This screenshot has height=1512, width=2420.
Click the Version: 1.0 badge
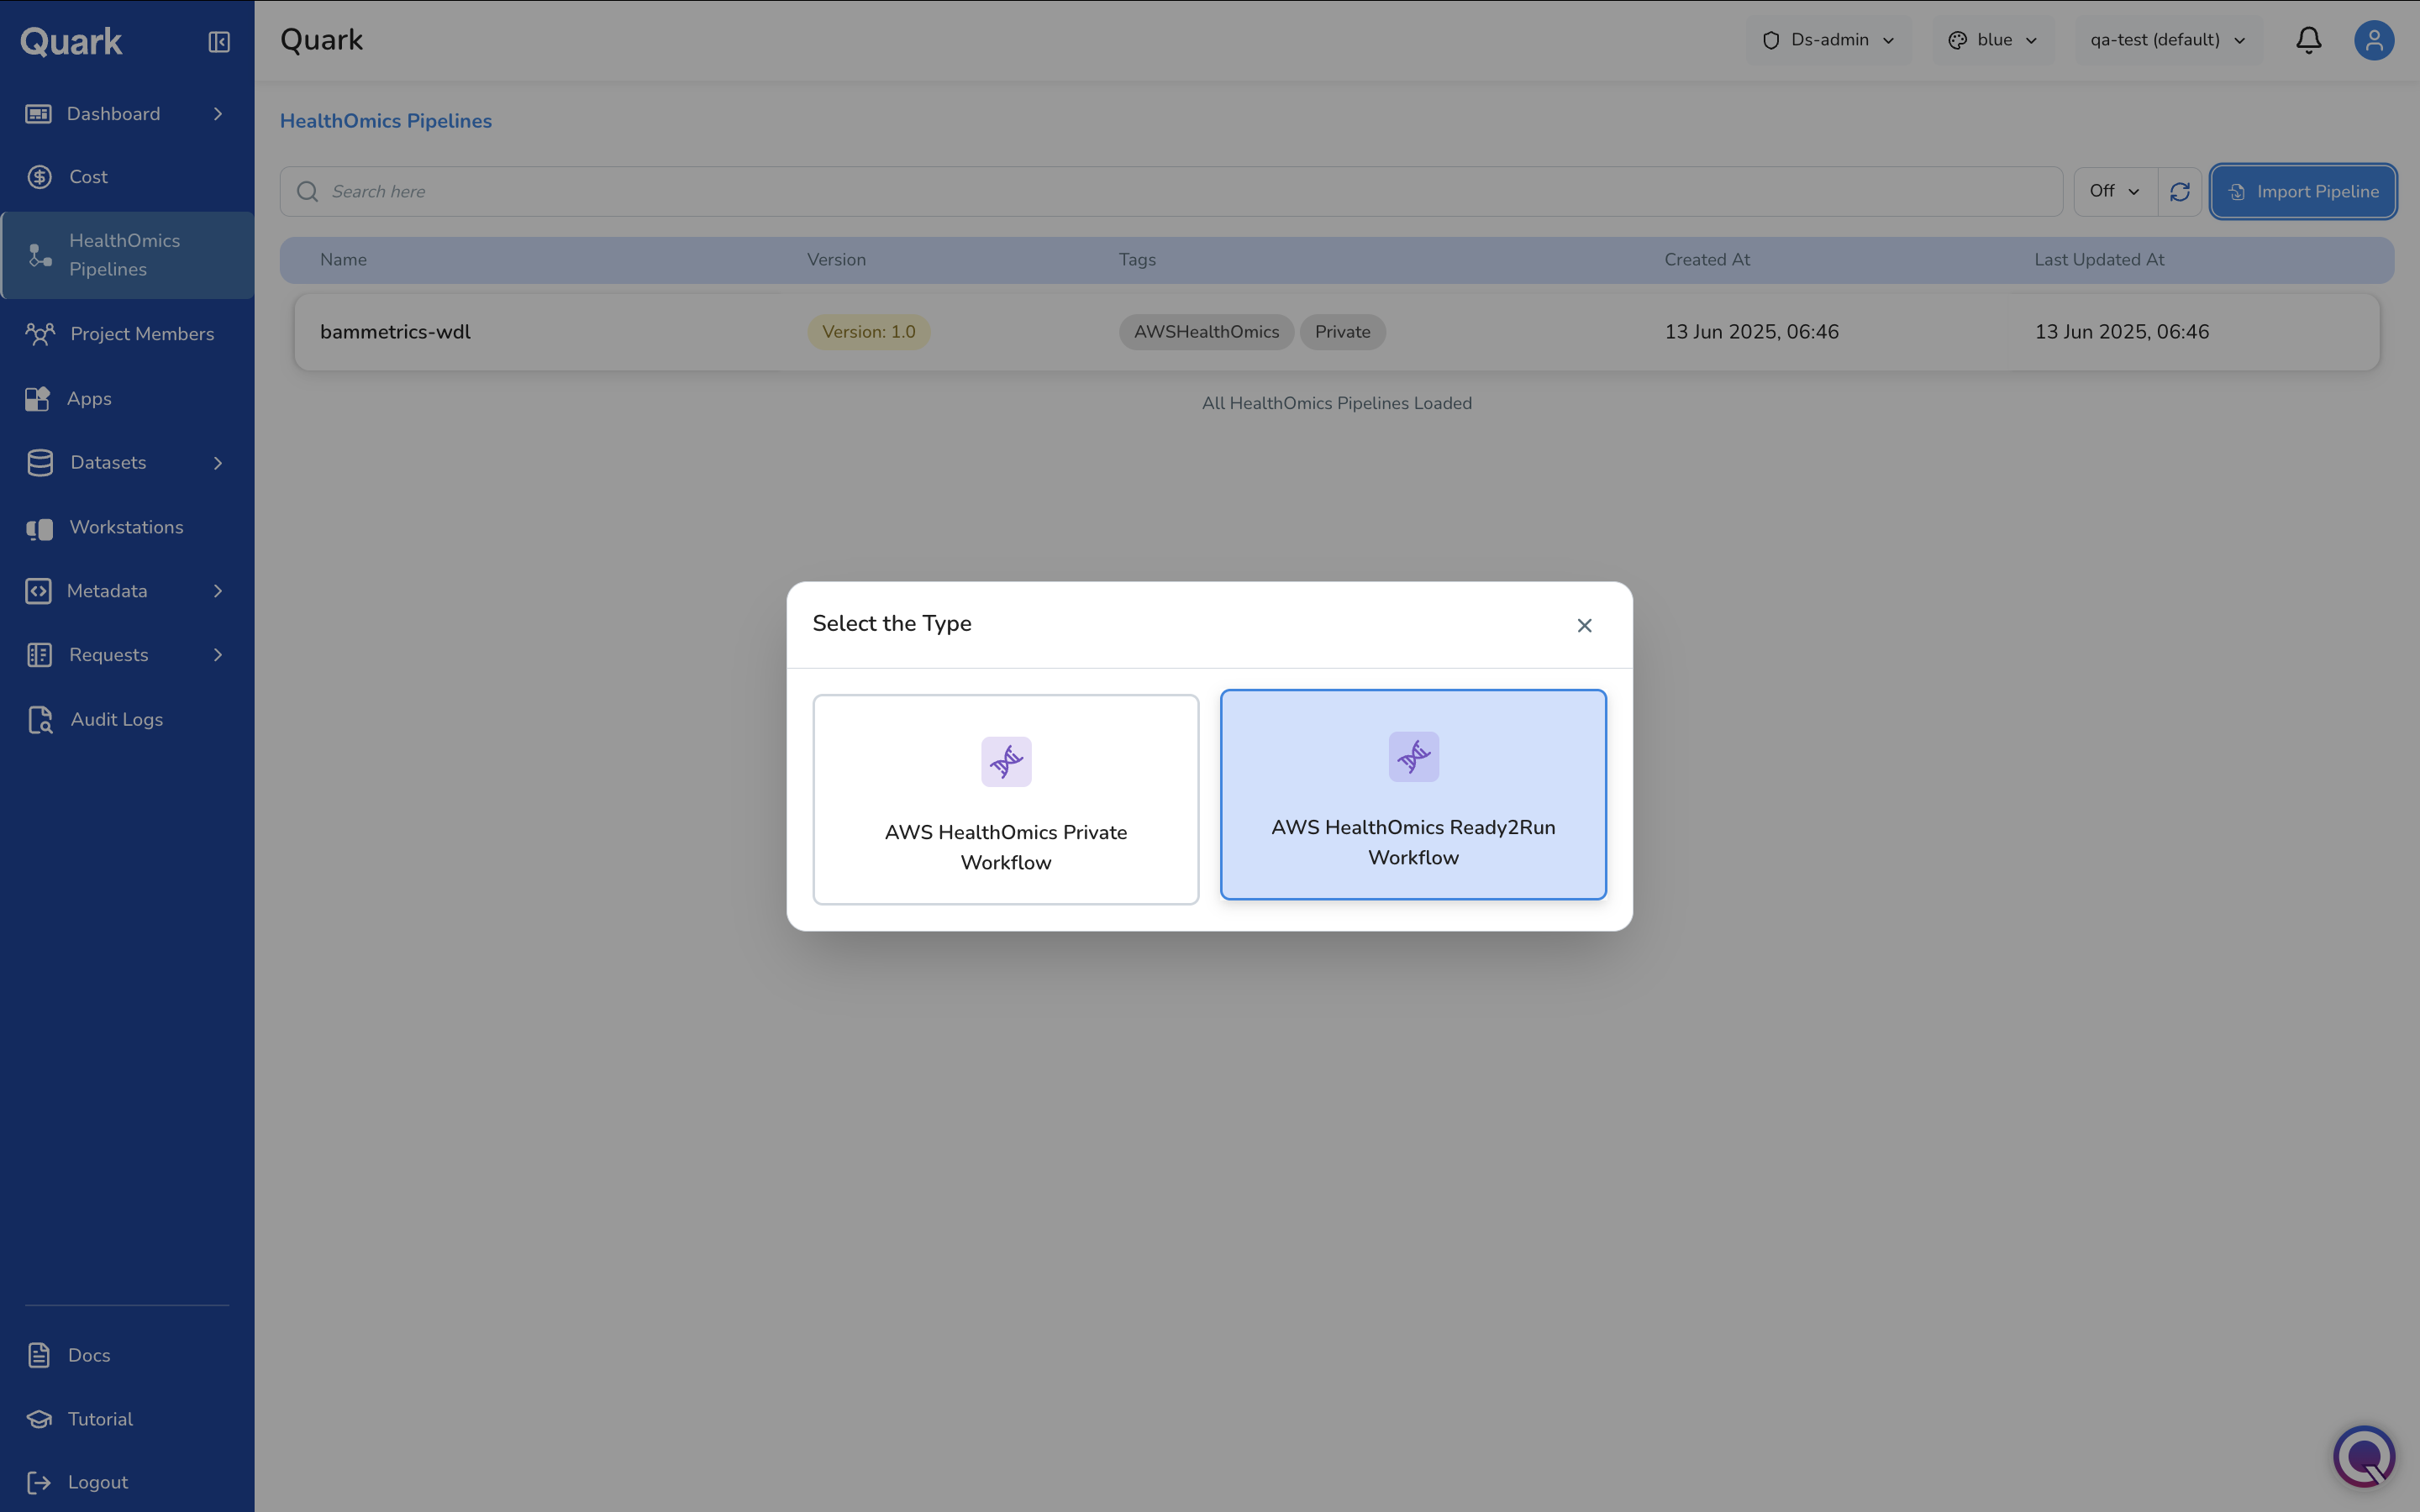(x=868, y=332)
